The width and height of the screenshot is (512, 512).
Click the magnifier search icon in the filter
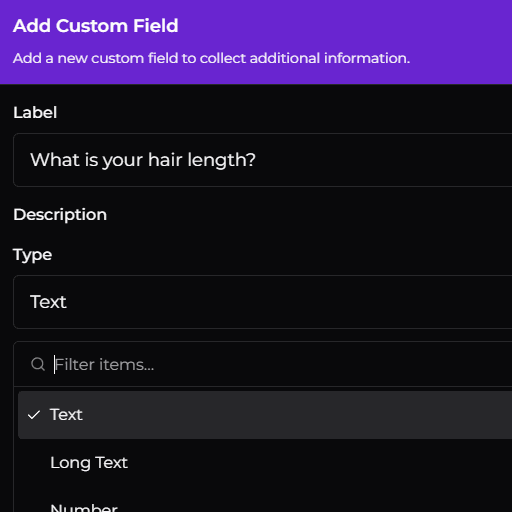click(38, 364)
